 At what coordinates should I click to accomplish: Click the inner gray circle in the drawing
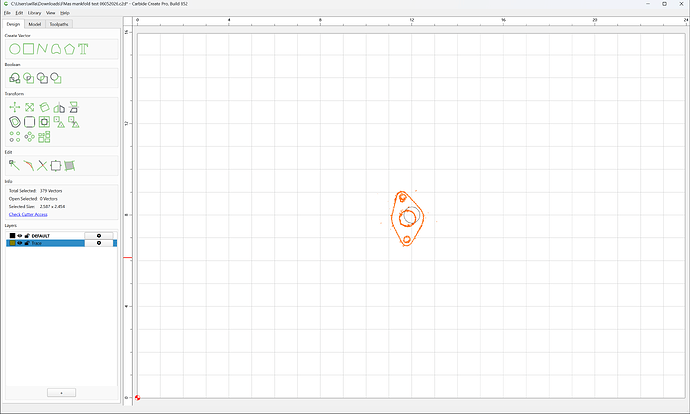coord(412,215)
